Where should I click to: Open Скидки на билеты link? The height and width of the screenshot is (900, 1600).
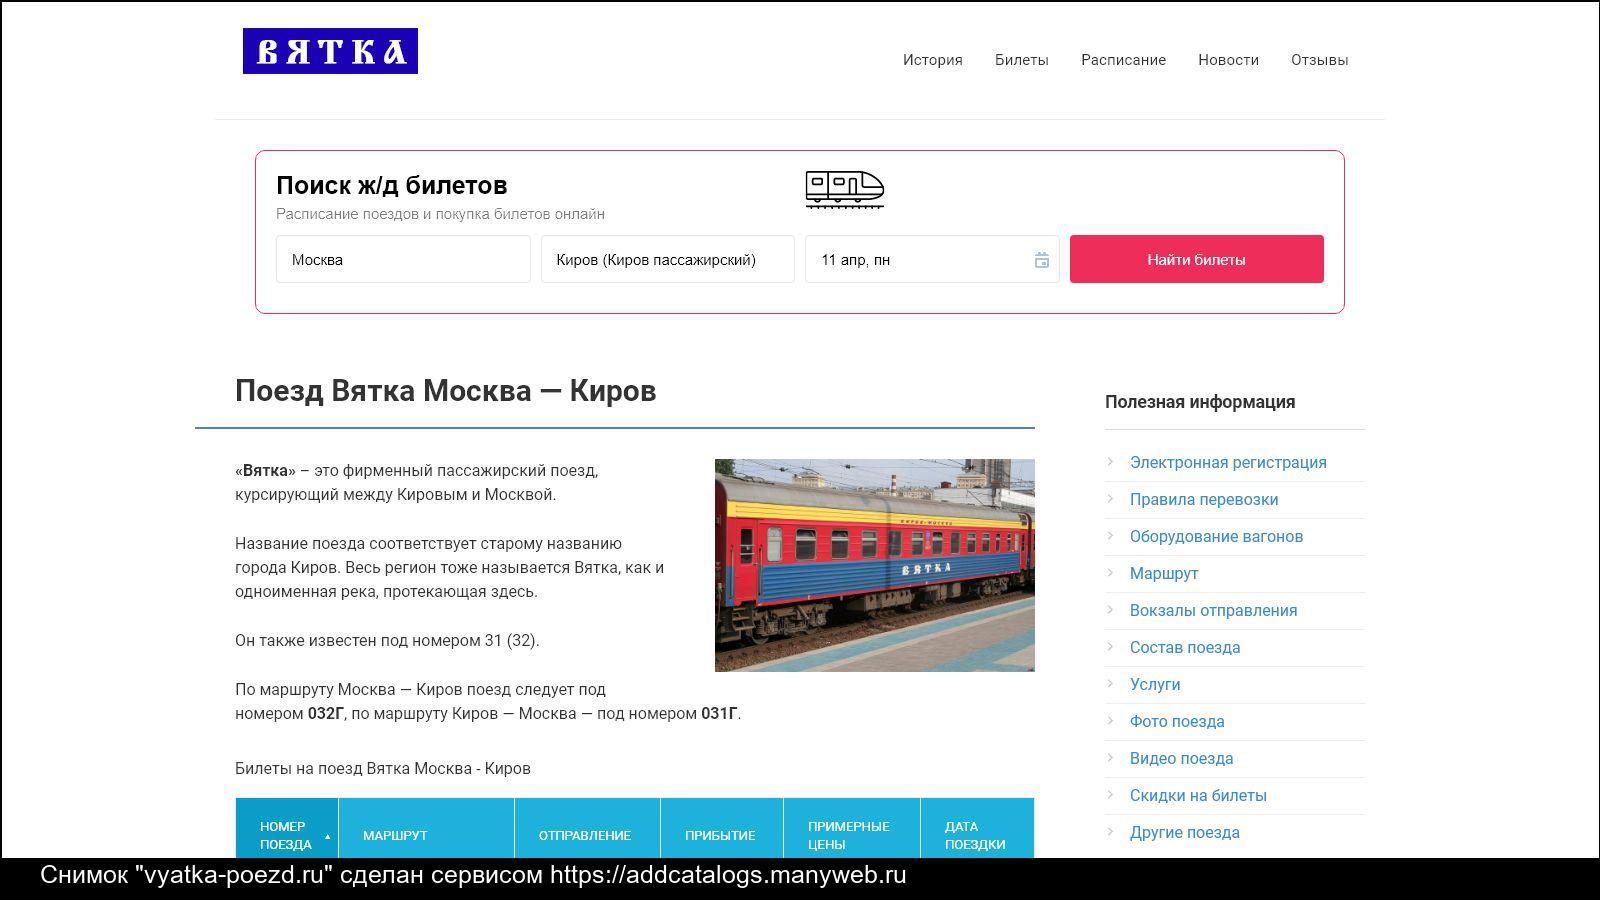point(1198,795)
